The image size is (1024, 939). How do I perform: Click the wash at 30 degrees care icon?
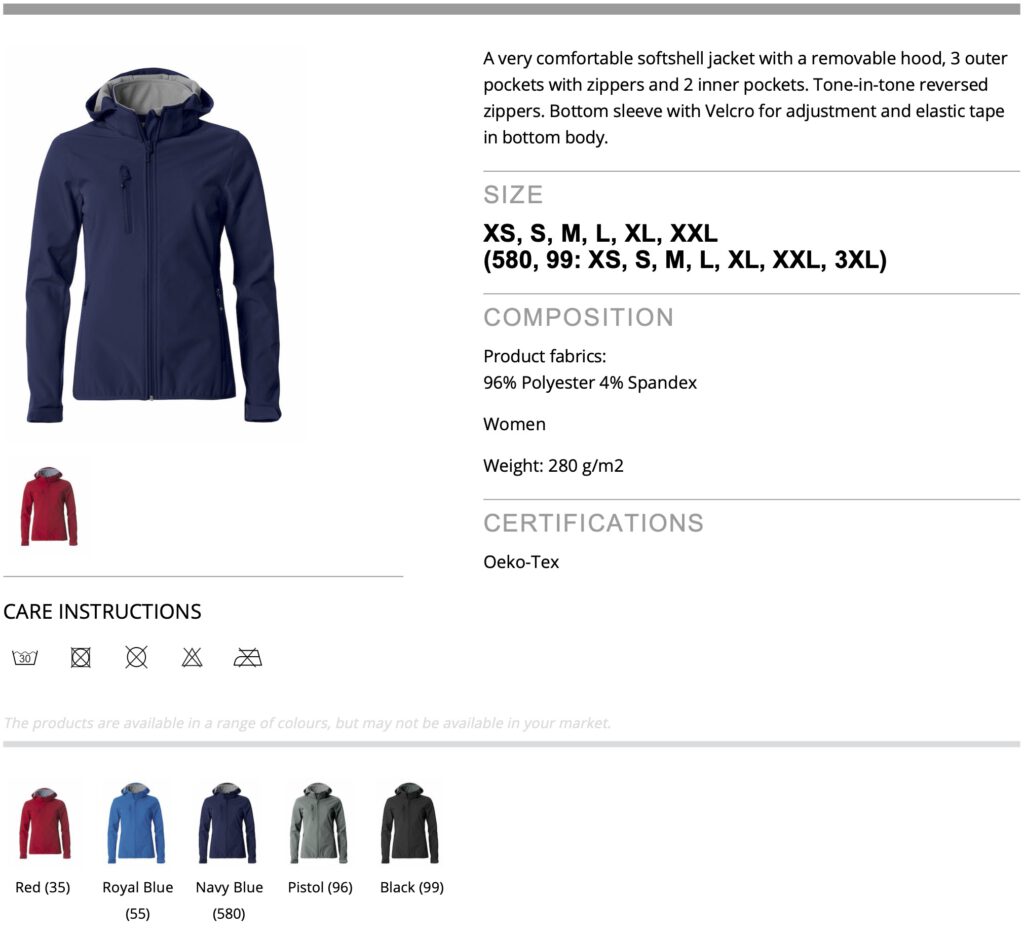[x=25, y=657]
